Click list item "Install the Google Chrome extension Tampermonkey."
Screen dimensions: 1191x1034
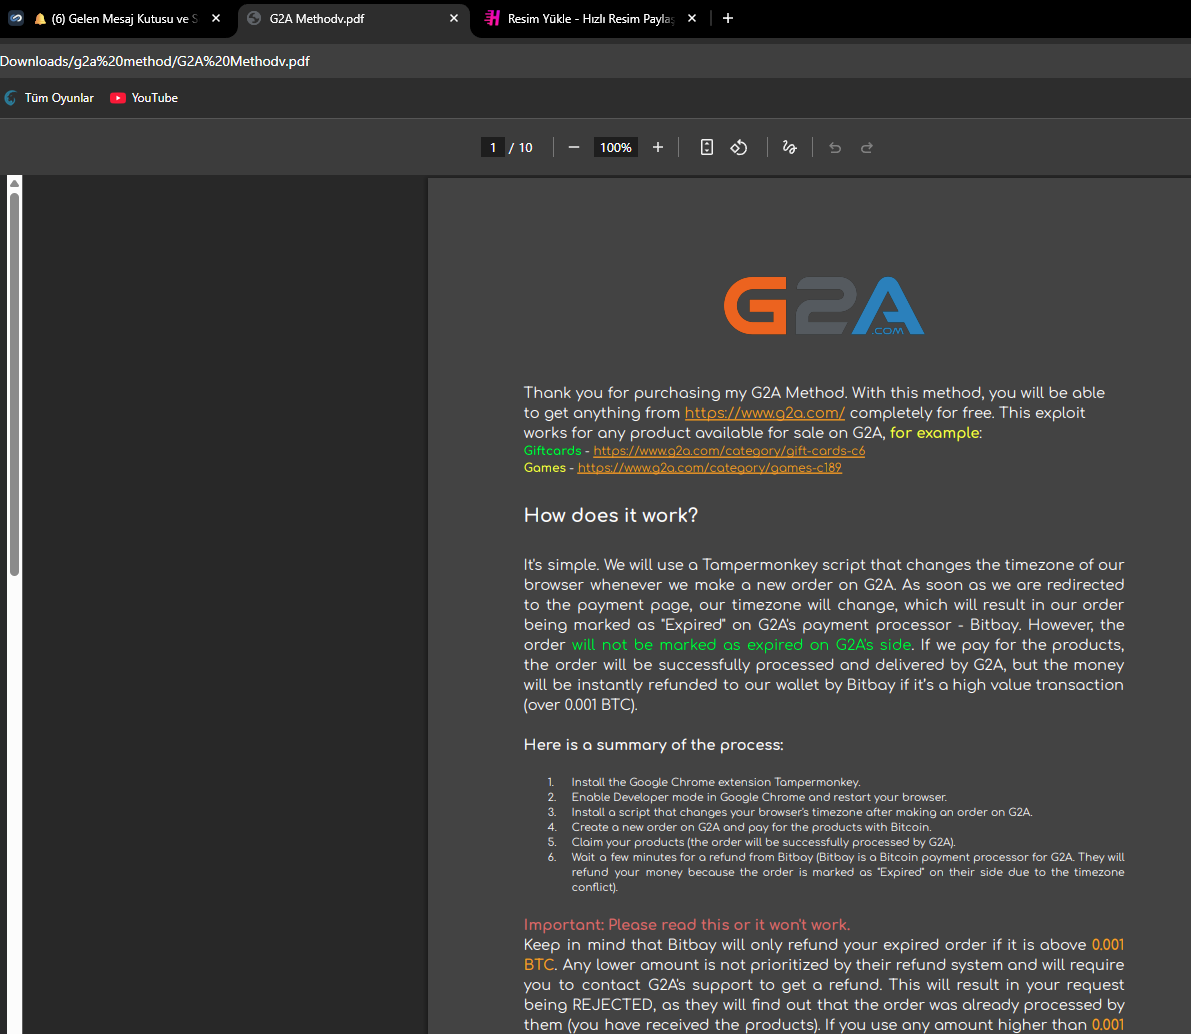click(x=716, y=782)
